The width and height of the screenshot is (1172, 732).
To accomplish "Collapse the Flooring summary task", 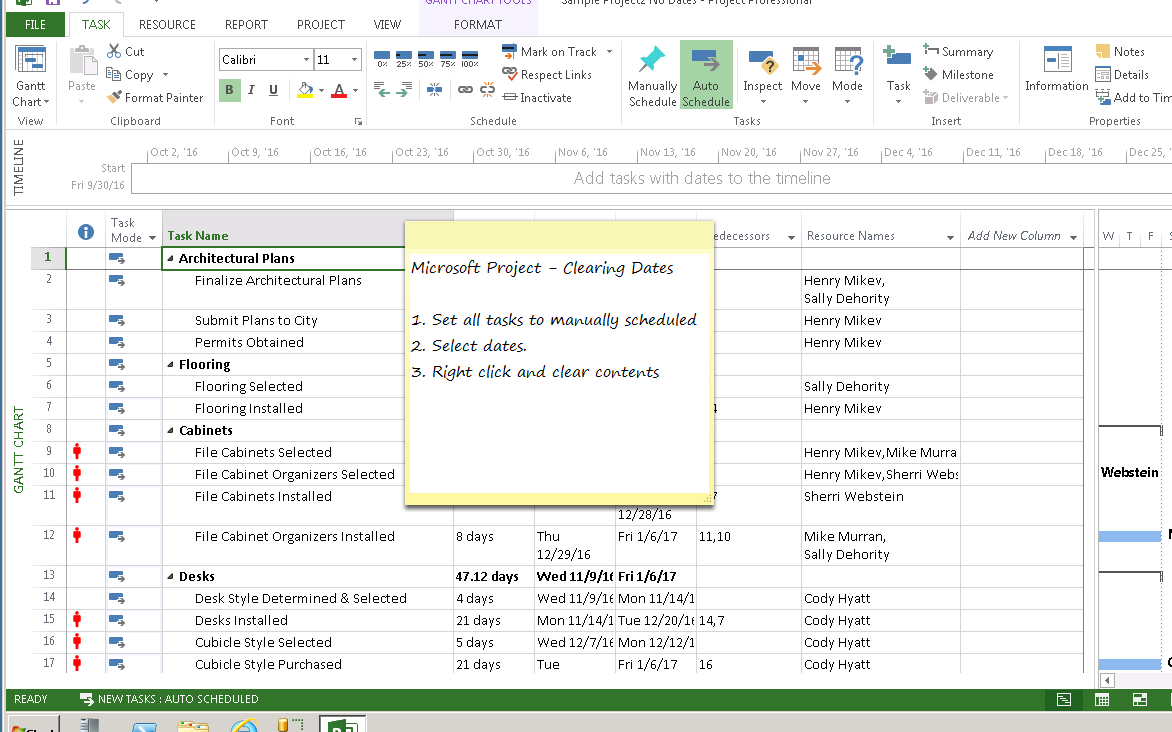I will pos(171,365).
